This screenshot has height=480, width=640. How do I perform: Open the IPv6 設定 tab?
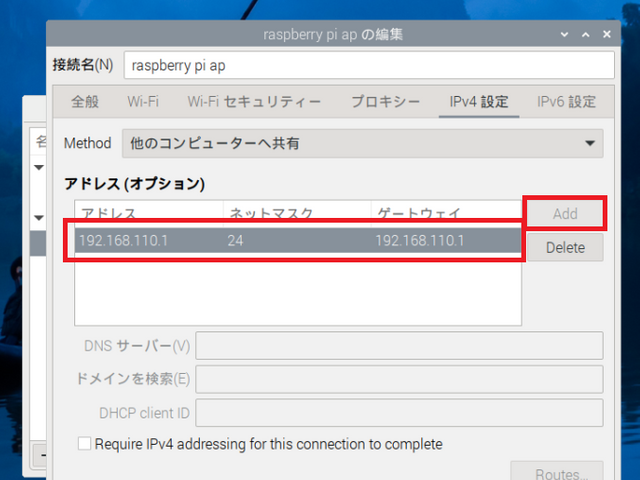click(567, 102)
